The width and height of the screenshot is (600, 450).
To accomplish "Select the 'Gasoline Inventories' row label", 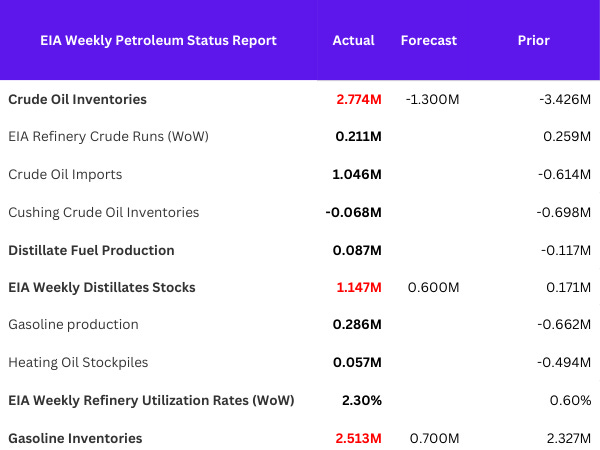I will tap(75, 438).
